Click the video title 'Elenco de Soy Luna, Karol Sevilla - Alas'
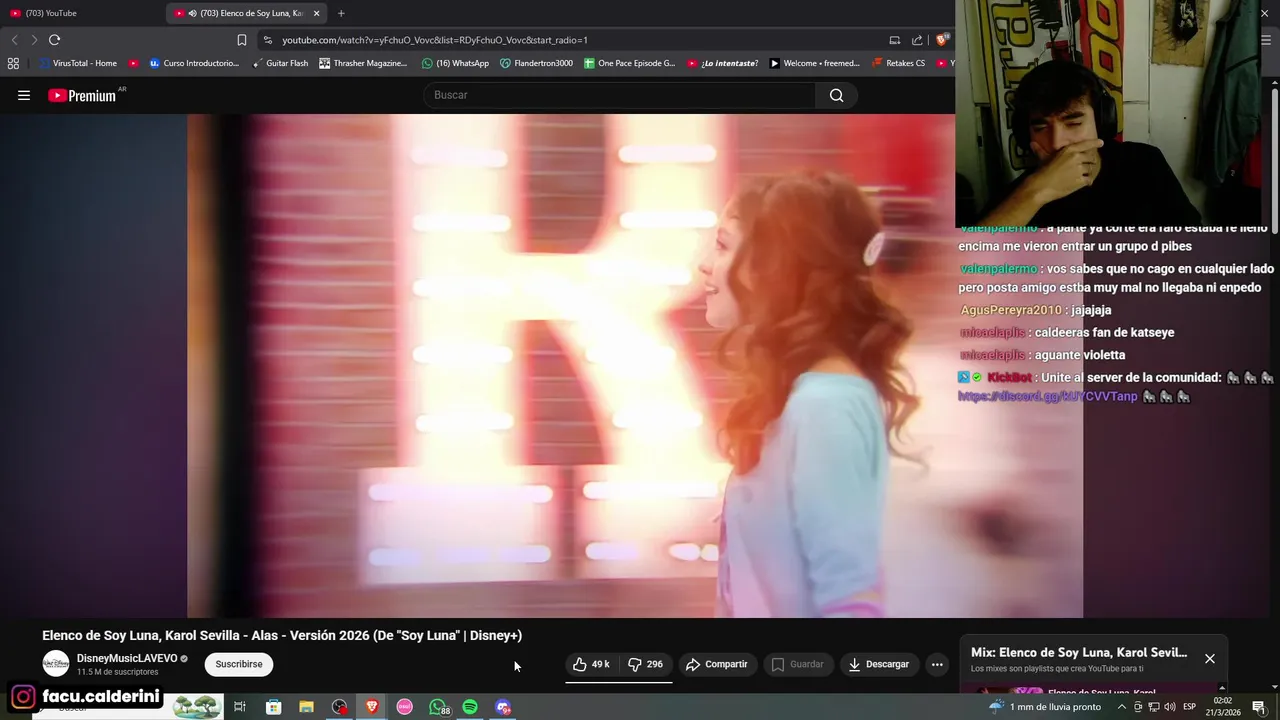The image size is (1280, 720). [282, 635]
